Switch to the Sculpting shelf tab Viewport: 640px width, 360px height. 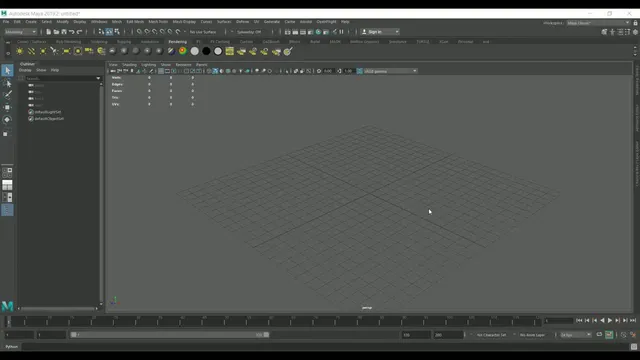[x=99, y=42]
